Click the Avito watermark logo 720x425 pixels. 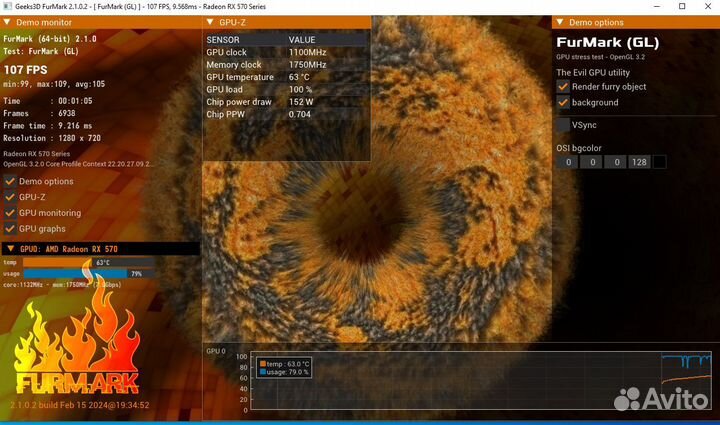click(x=661, y=398)
